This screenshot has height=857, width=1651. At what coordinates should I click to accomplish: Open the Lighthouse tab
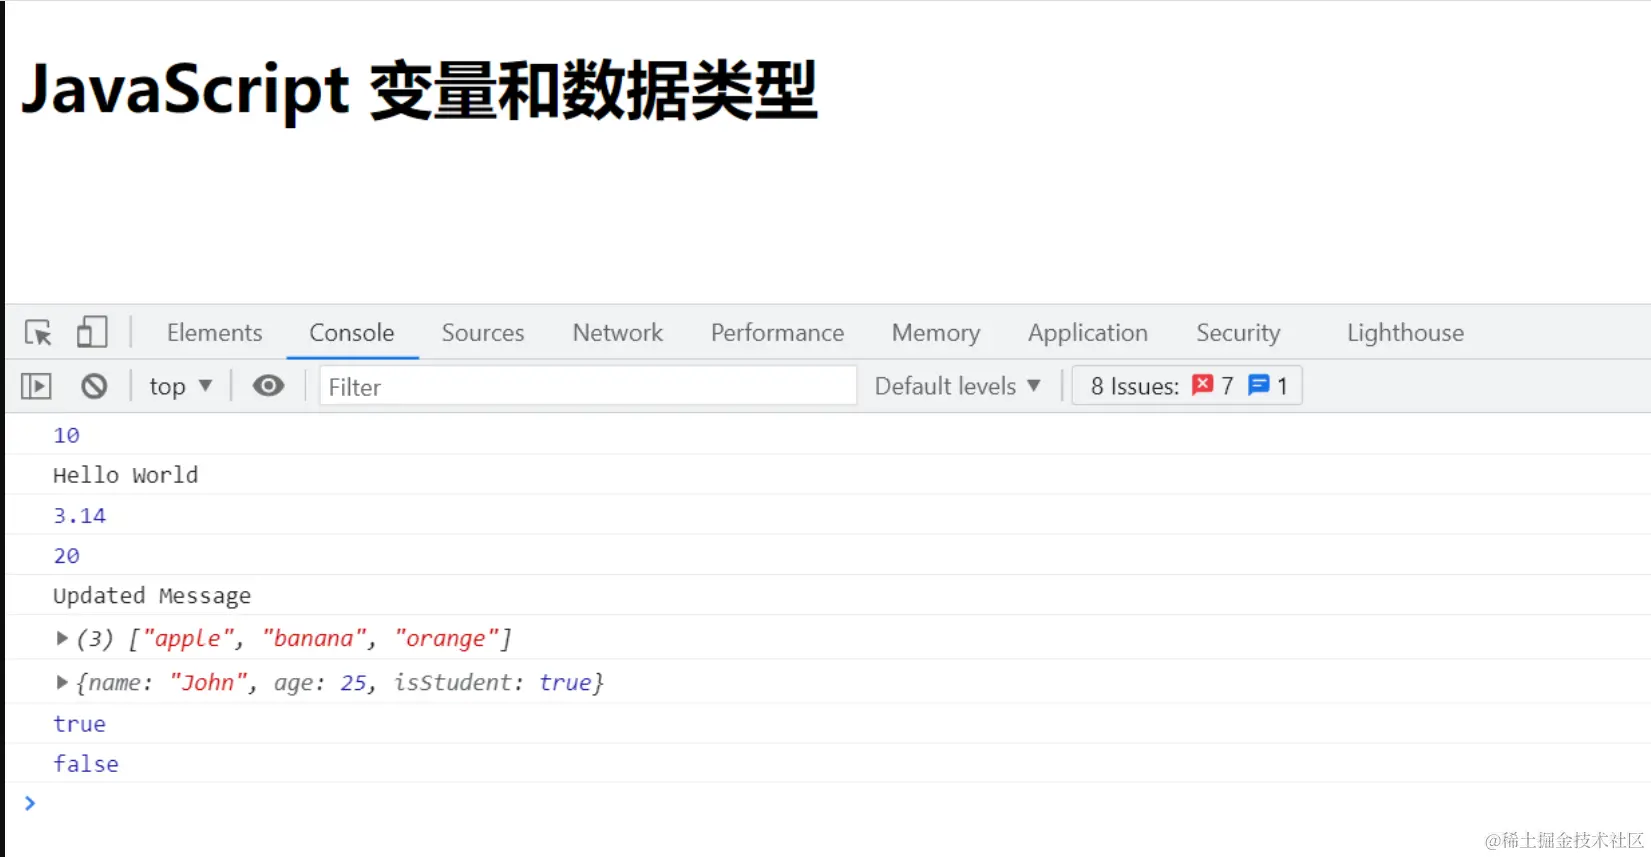pyautogui.click(x=1405, y=333)
